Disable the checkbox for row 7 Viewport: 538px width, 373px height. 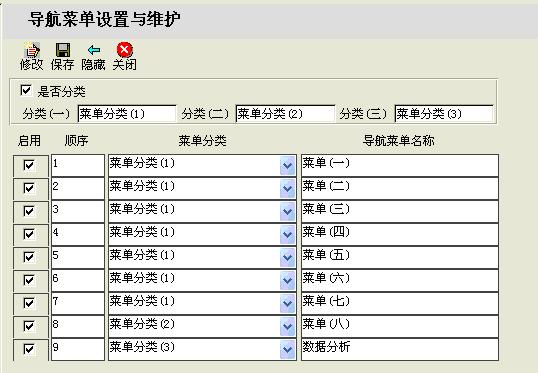pos(29,303)
